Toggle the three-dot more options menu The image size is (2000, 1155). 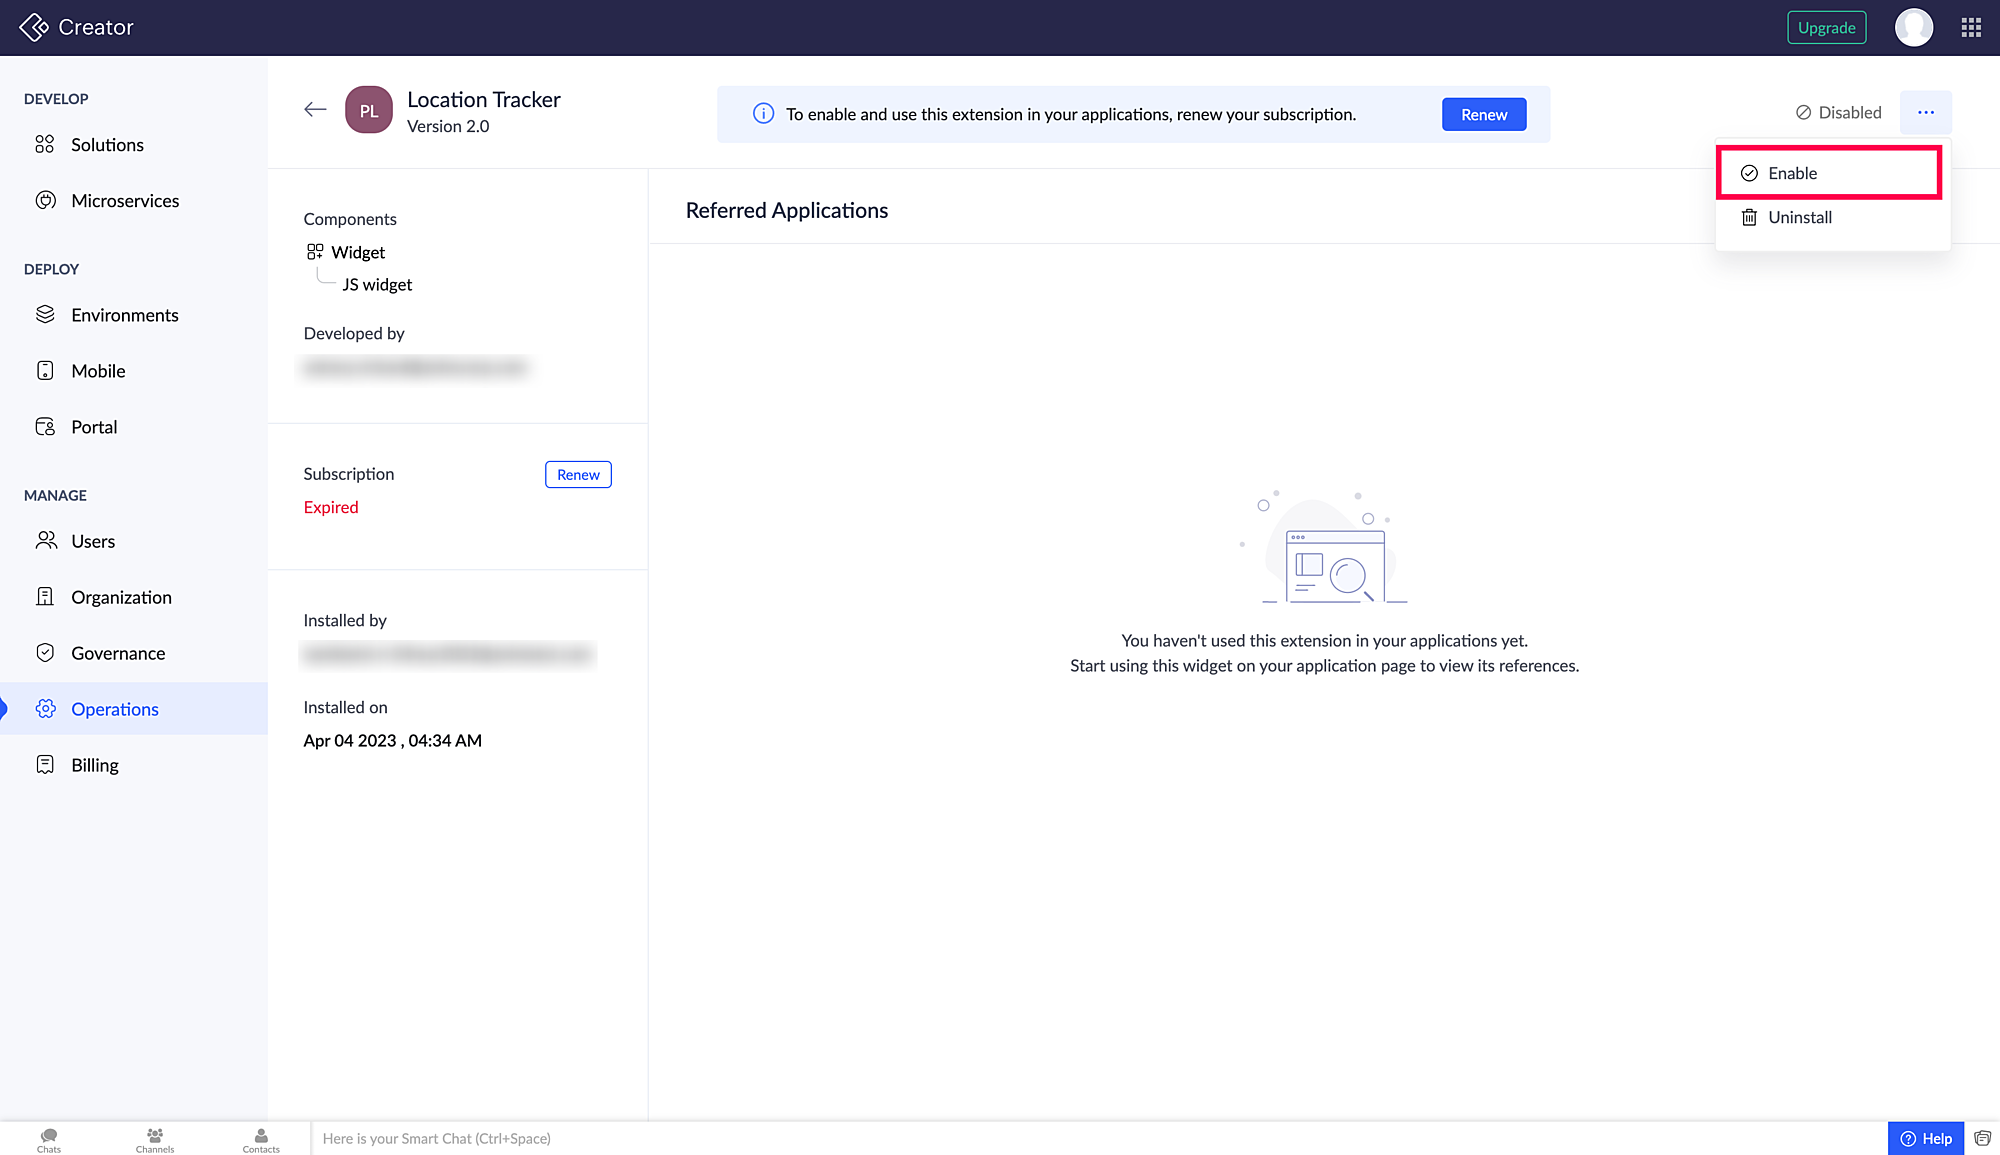pos(1925,113)
